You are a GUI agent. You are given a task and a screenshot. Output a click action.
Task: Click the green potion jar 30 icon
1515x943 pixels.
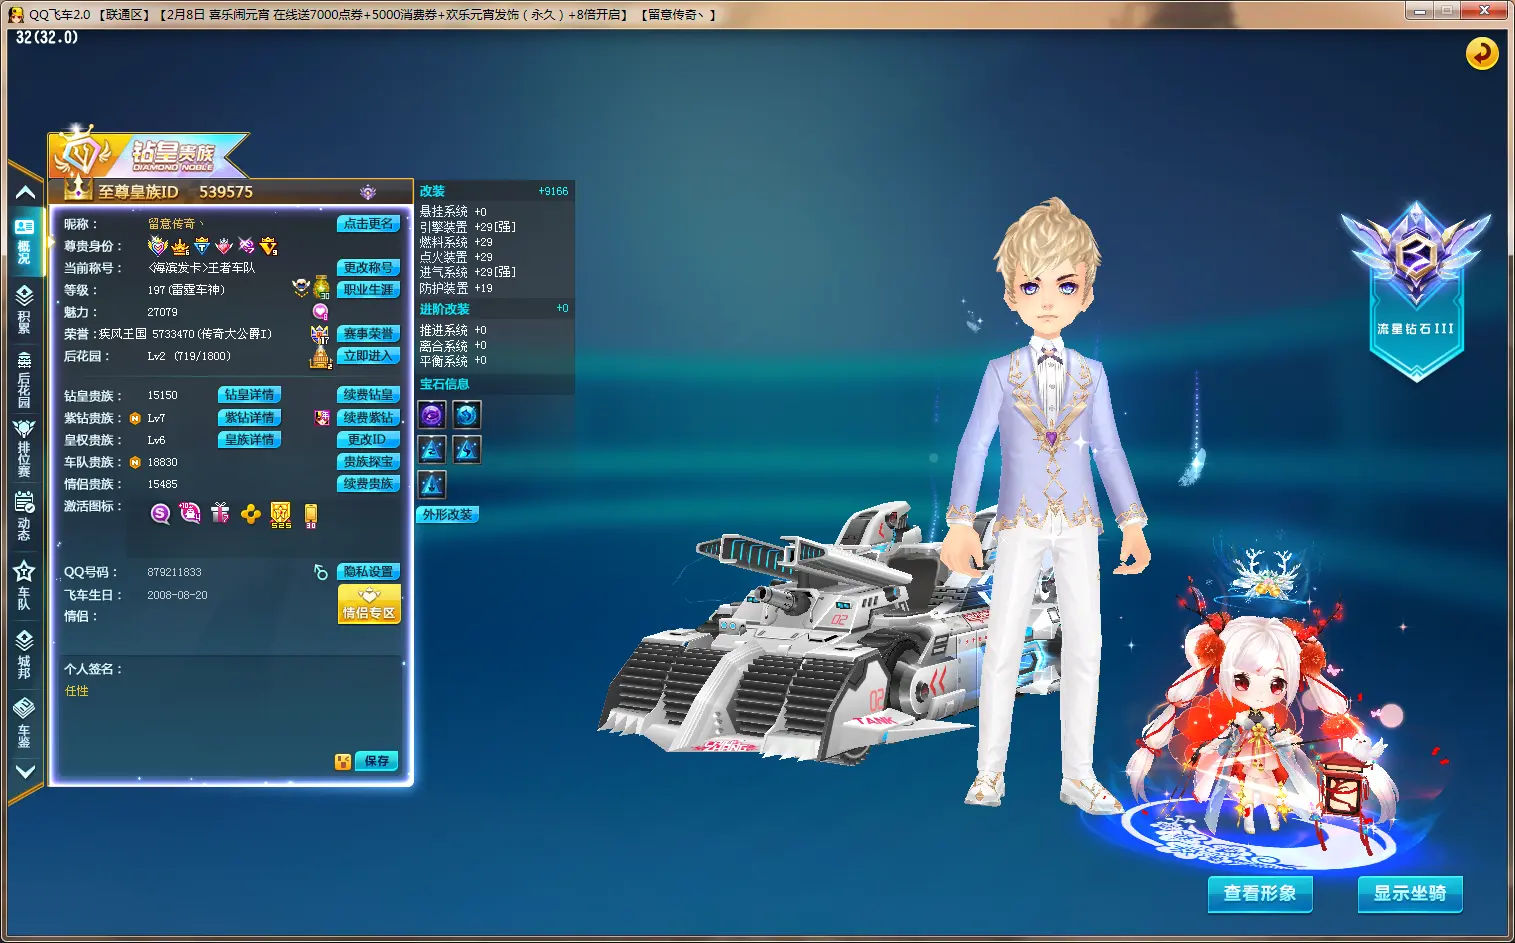322,287
